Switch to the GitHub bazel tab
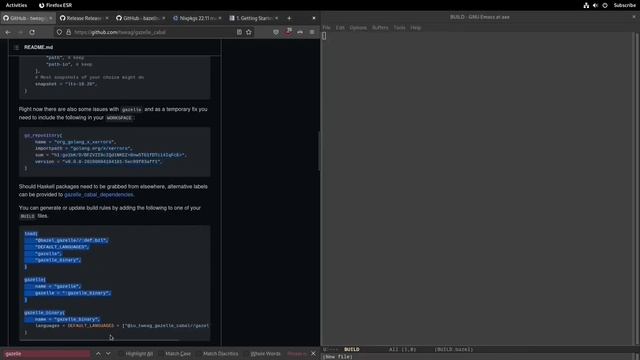Viewport: 640px width, 360px height. click(x=140, y=18)
